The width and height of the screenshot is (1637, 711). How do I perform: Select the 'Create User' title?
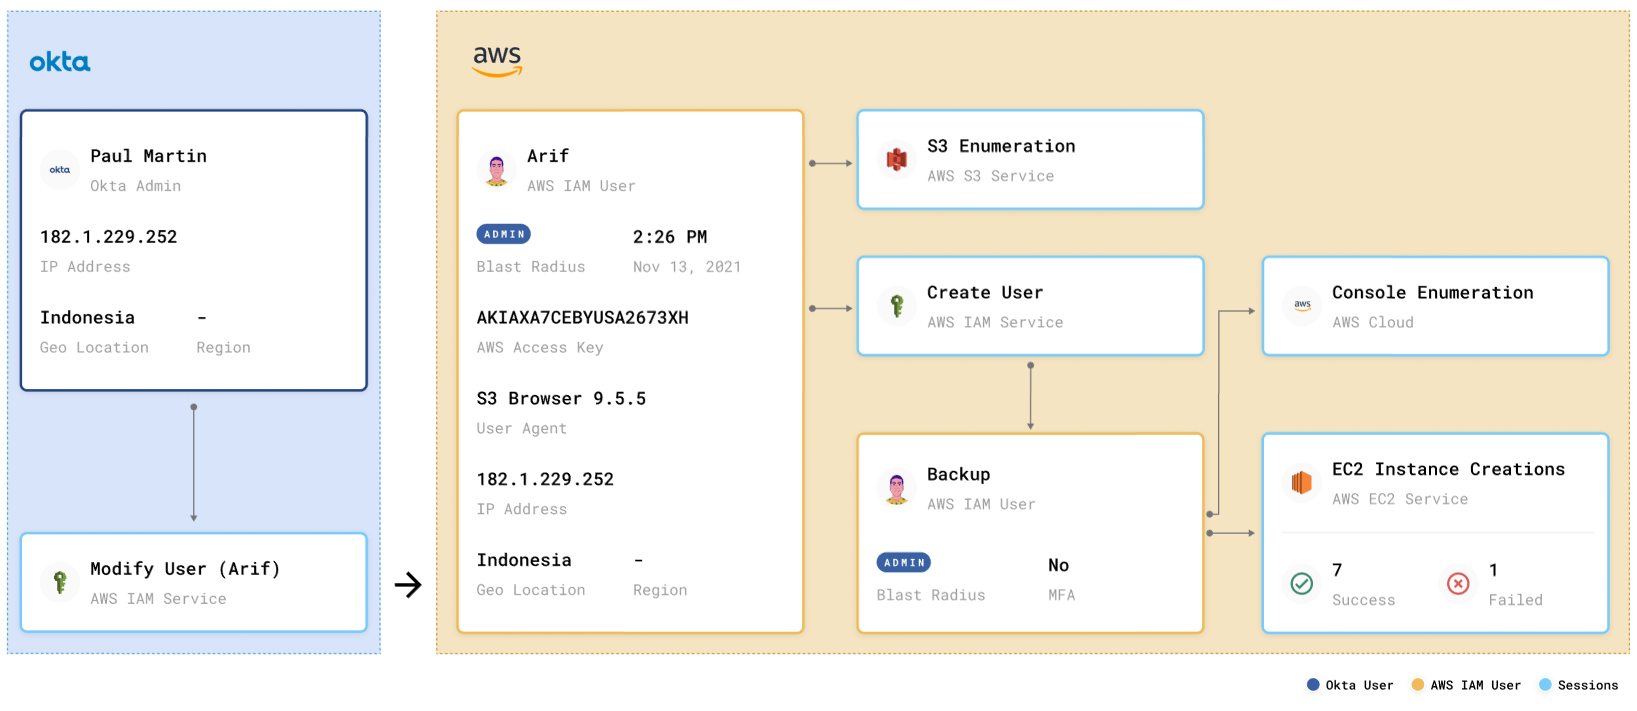[985, 293]
